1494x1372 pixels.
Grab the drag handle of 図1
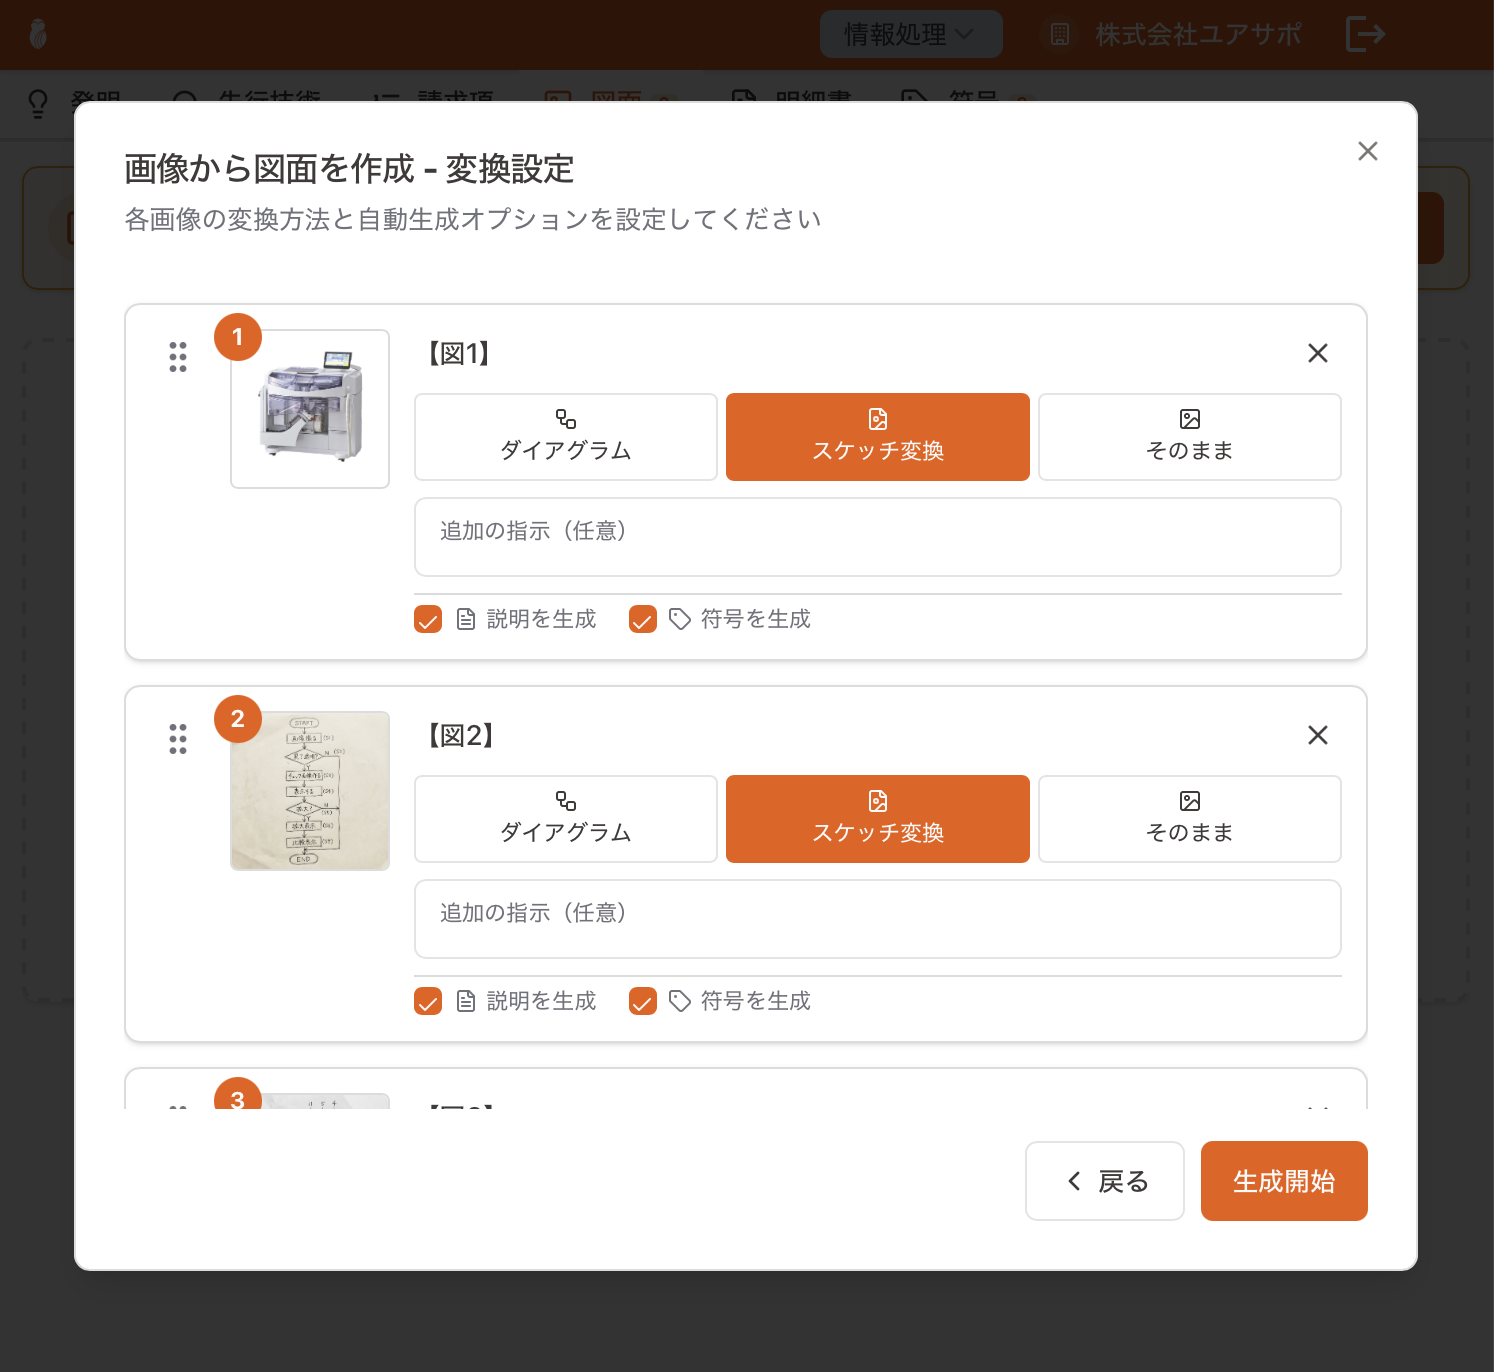click(178, 357)
